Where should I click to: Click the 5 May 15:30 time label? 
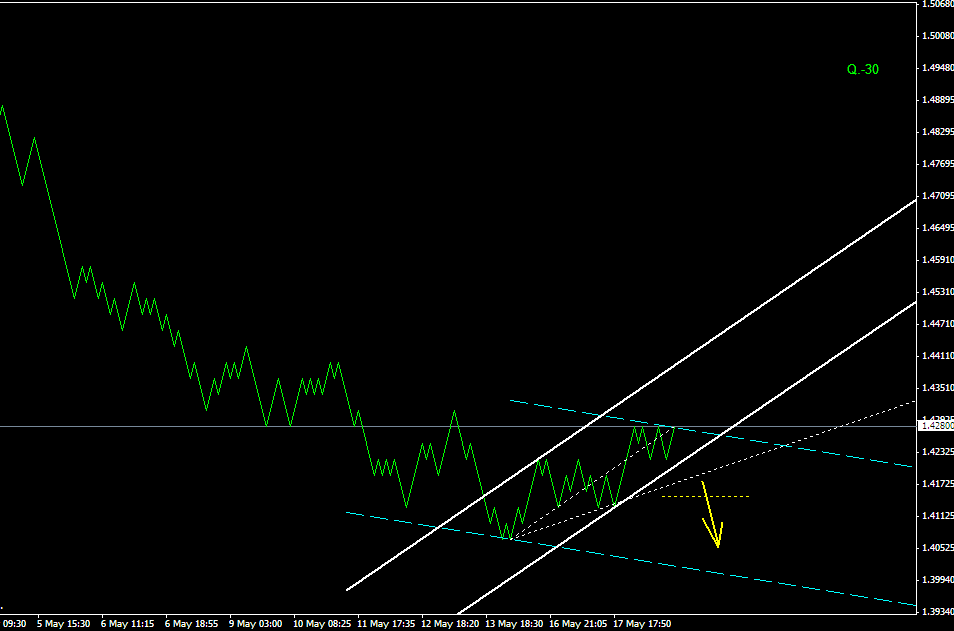click(63, 624)
